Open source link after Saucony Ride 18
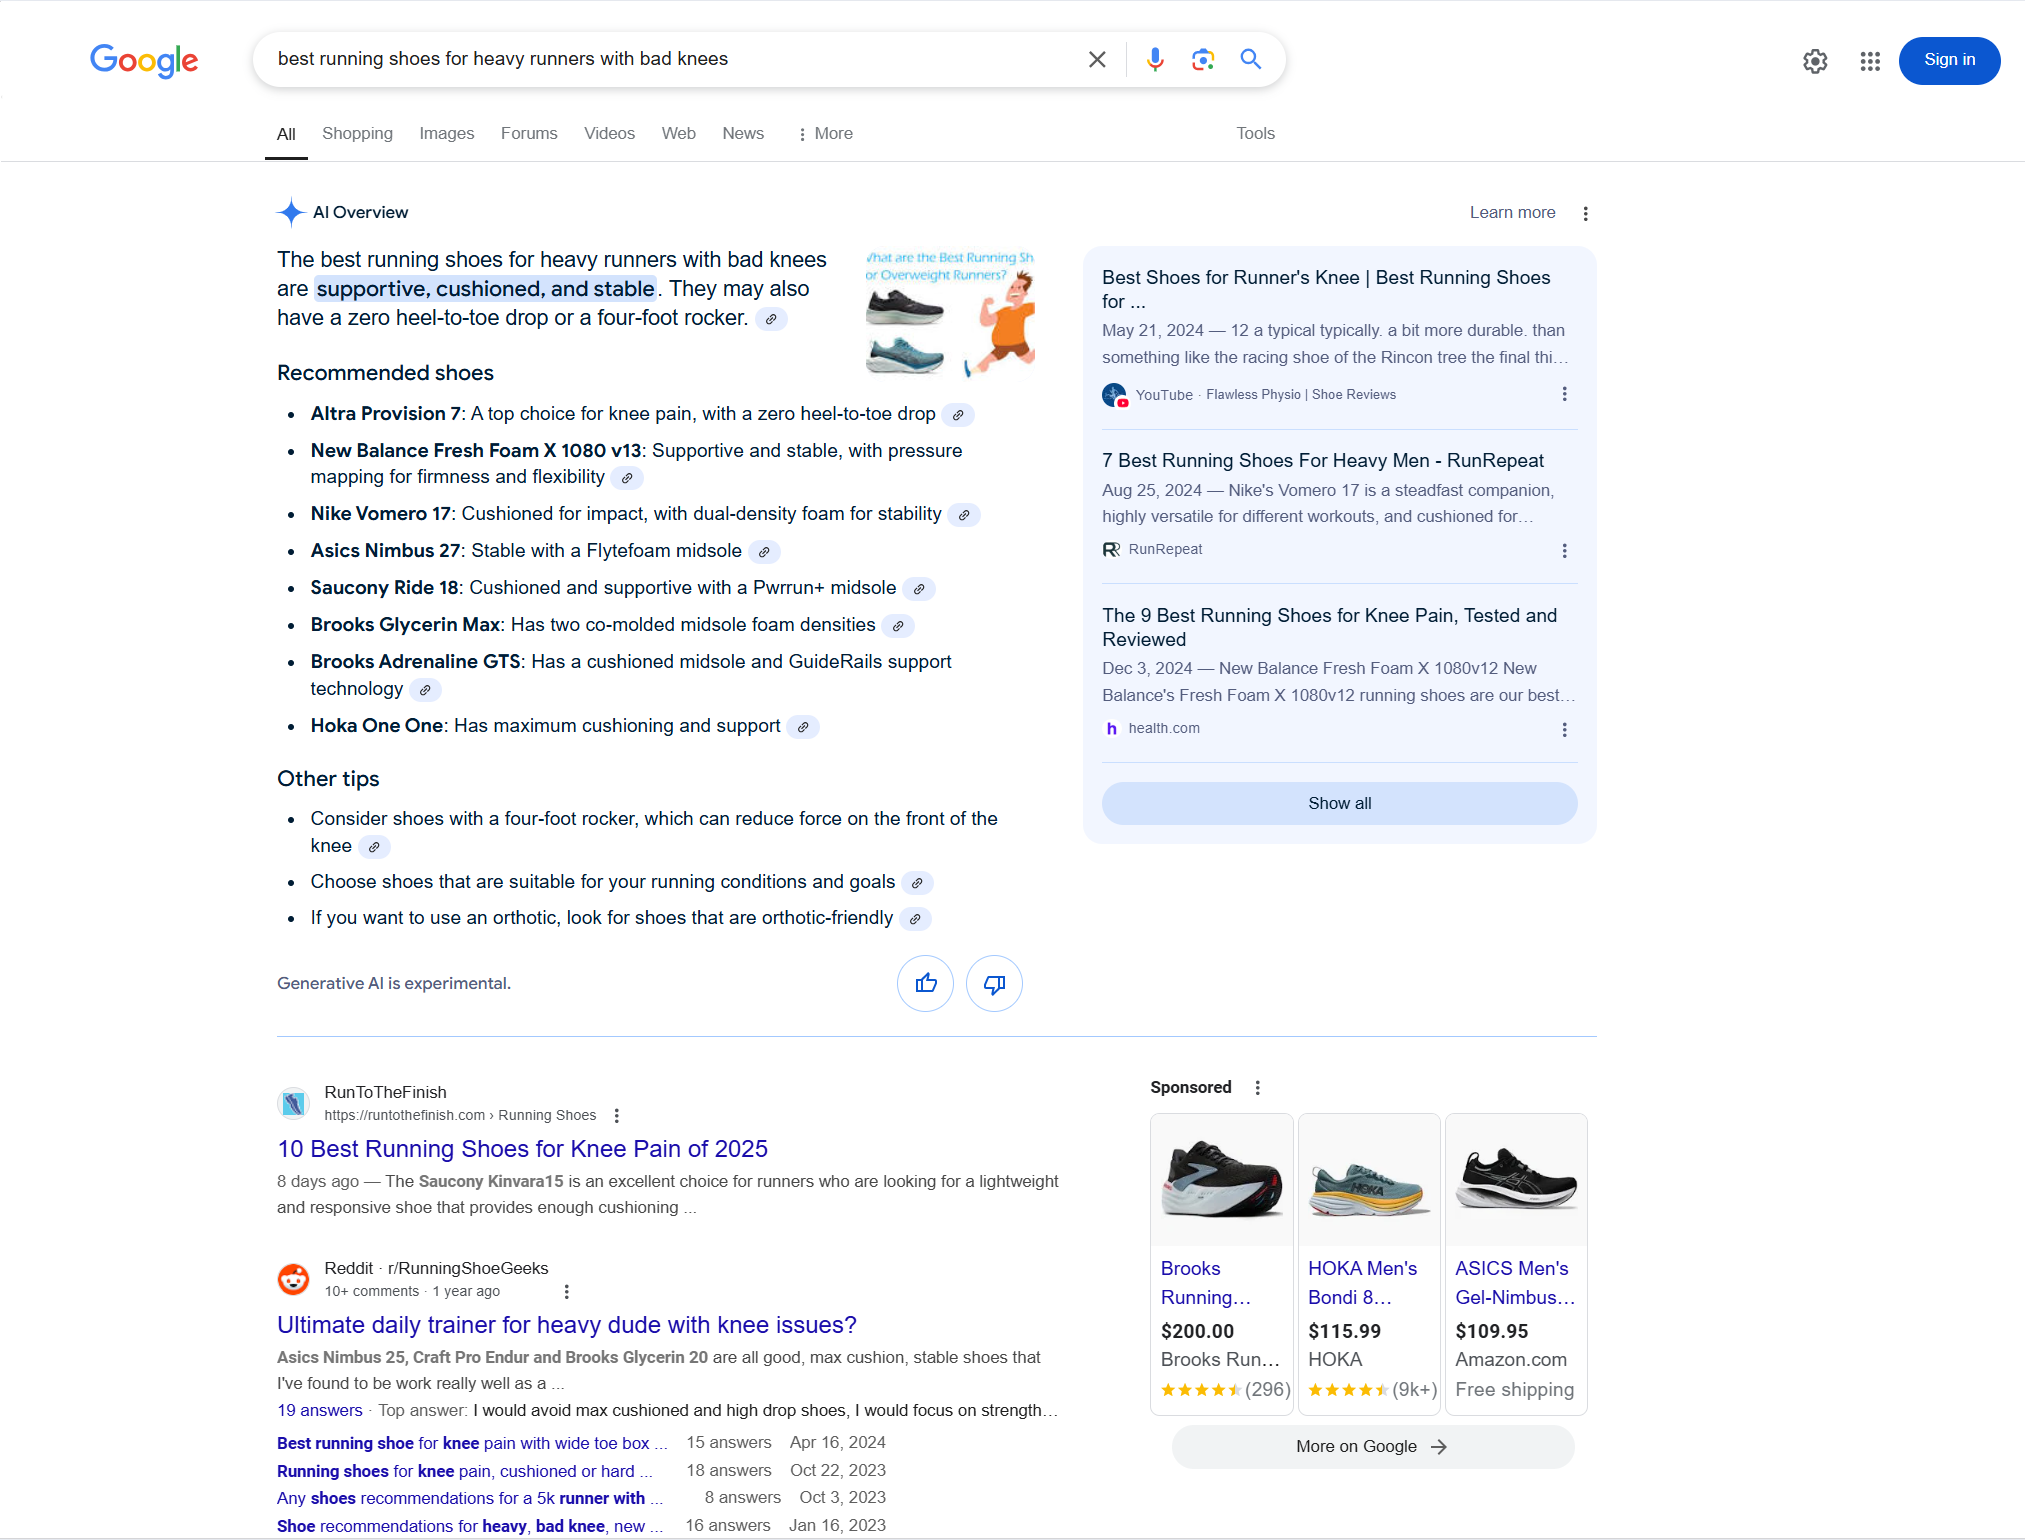 click(x=919, y=589)
